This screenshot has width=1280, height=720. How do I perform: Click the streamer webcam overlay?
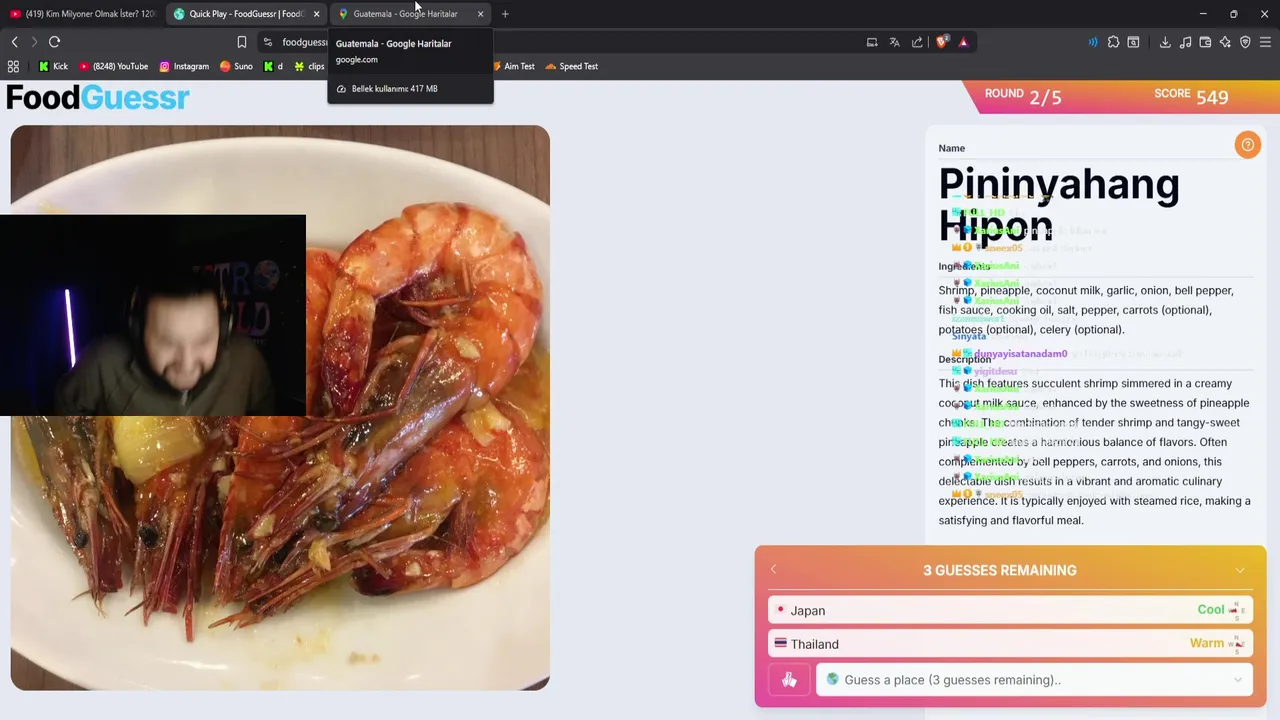point(153,315)
